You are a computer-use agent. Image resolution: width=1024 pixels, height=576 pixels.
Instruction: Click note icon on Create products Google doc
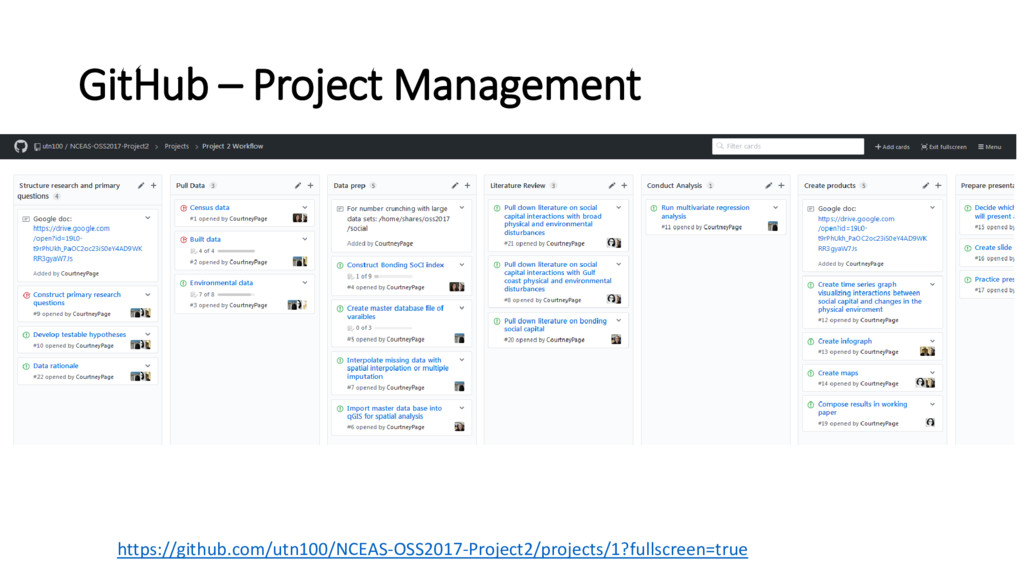pos(810,209)
